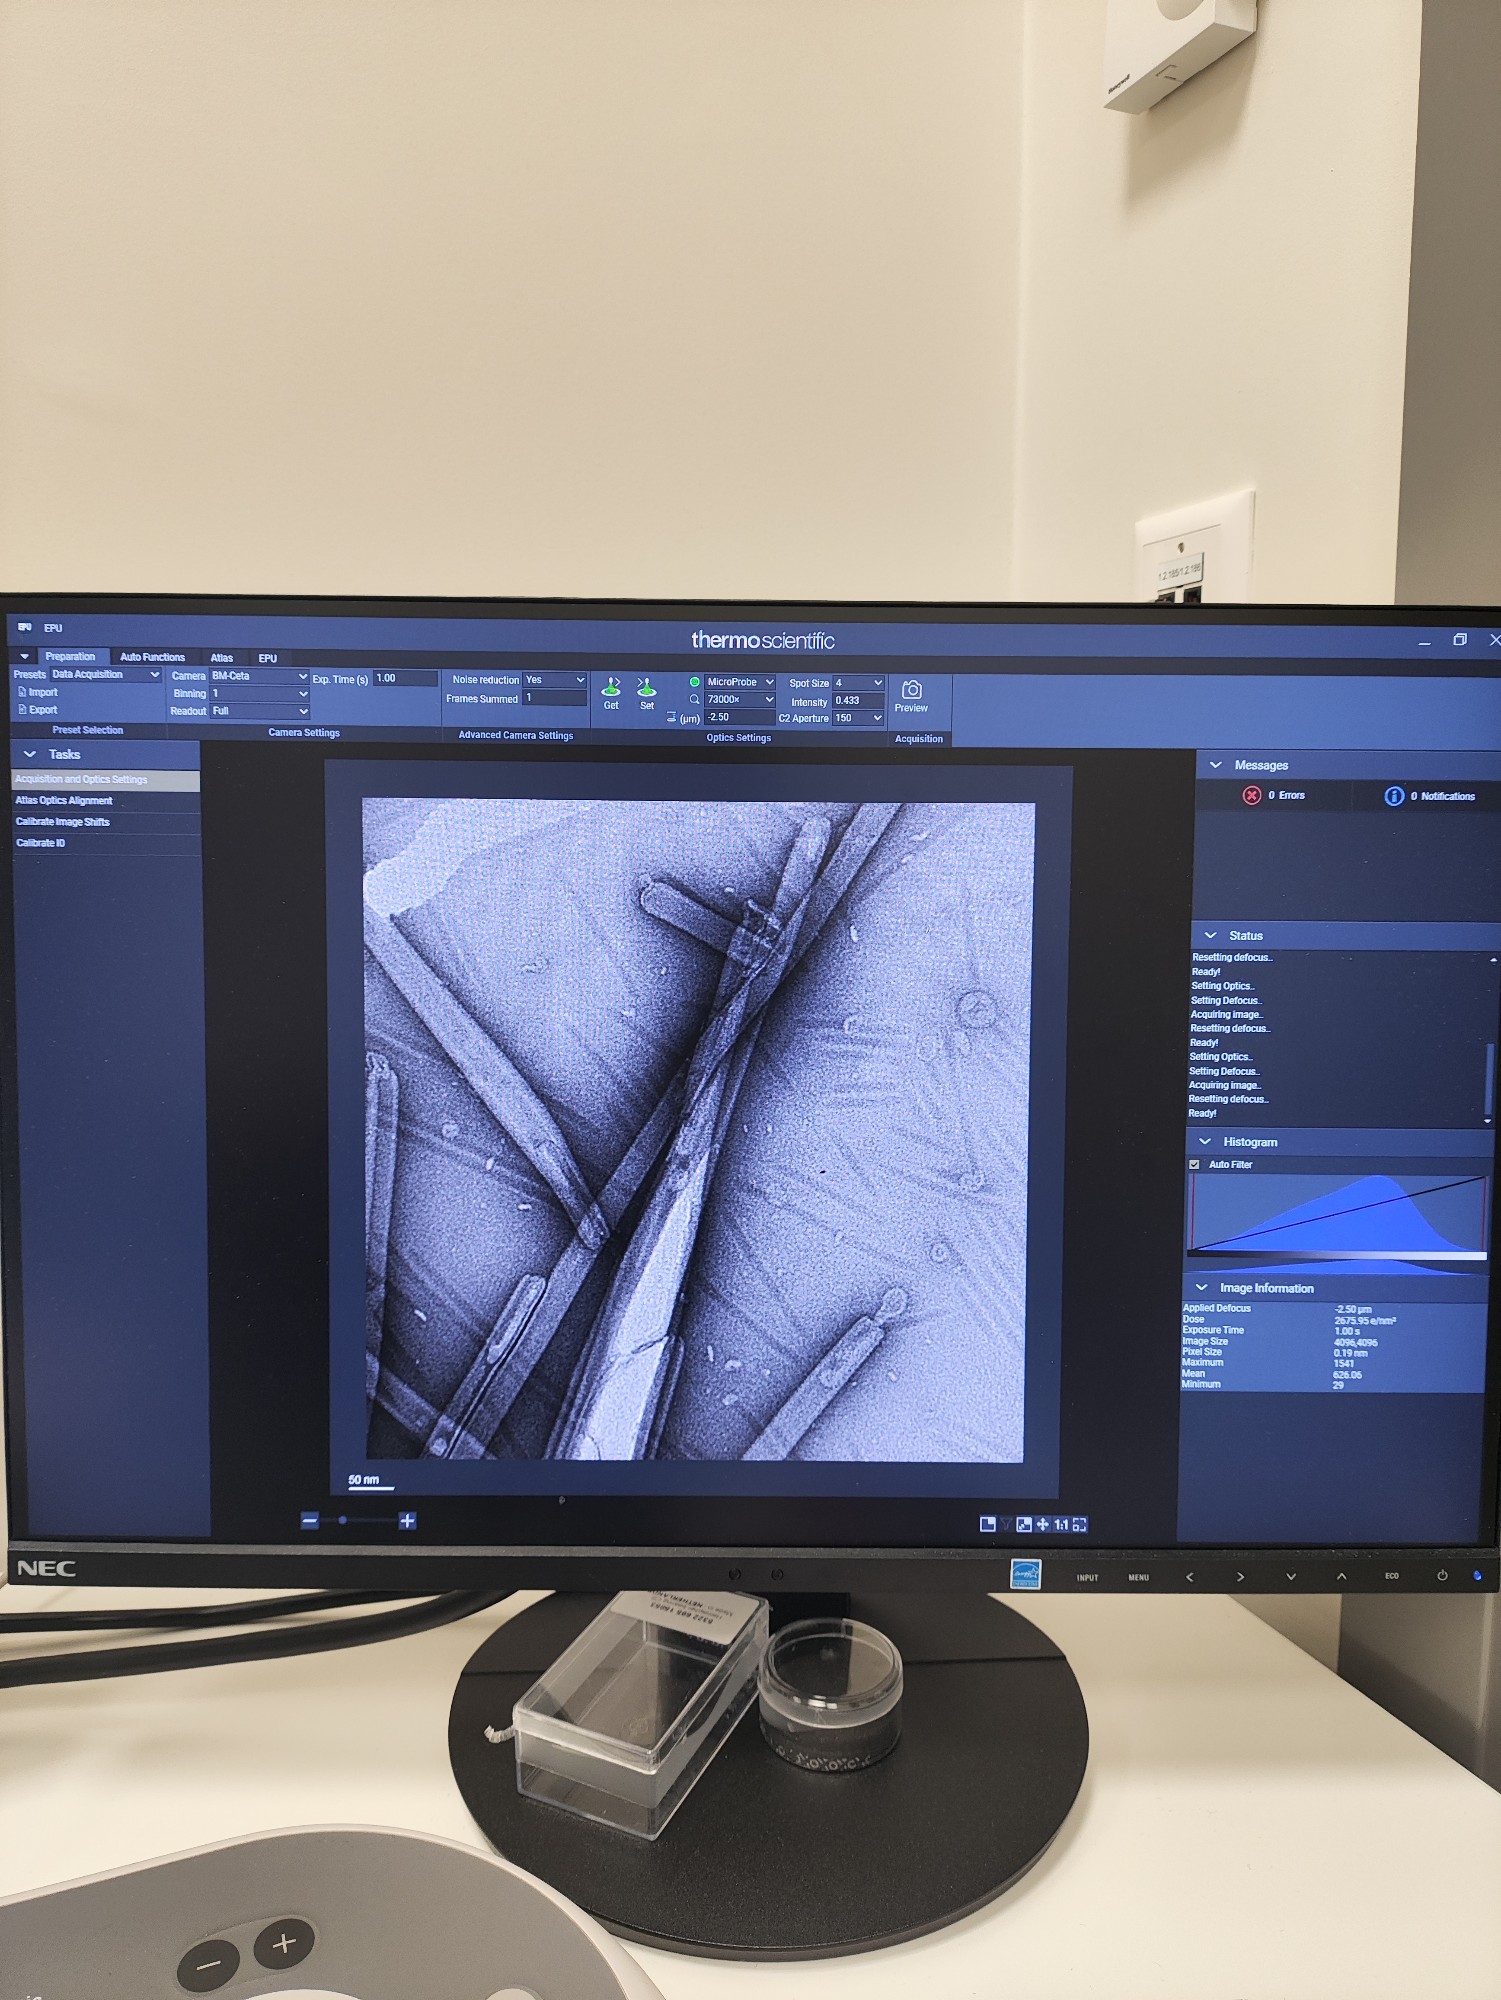Click the zoom out minus icon
The width and height of the screenshot is (1501, 2000).
coord(310,1521)
